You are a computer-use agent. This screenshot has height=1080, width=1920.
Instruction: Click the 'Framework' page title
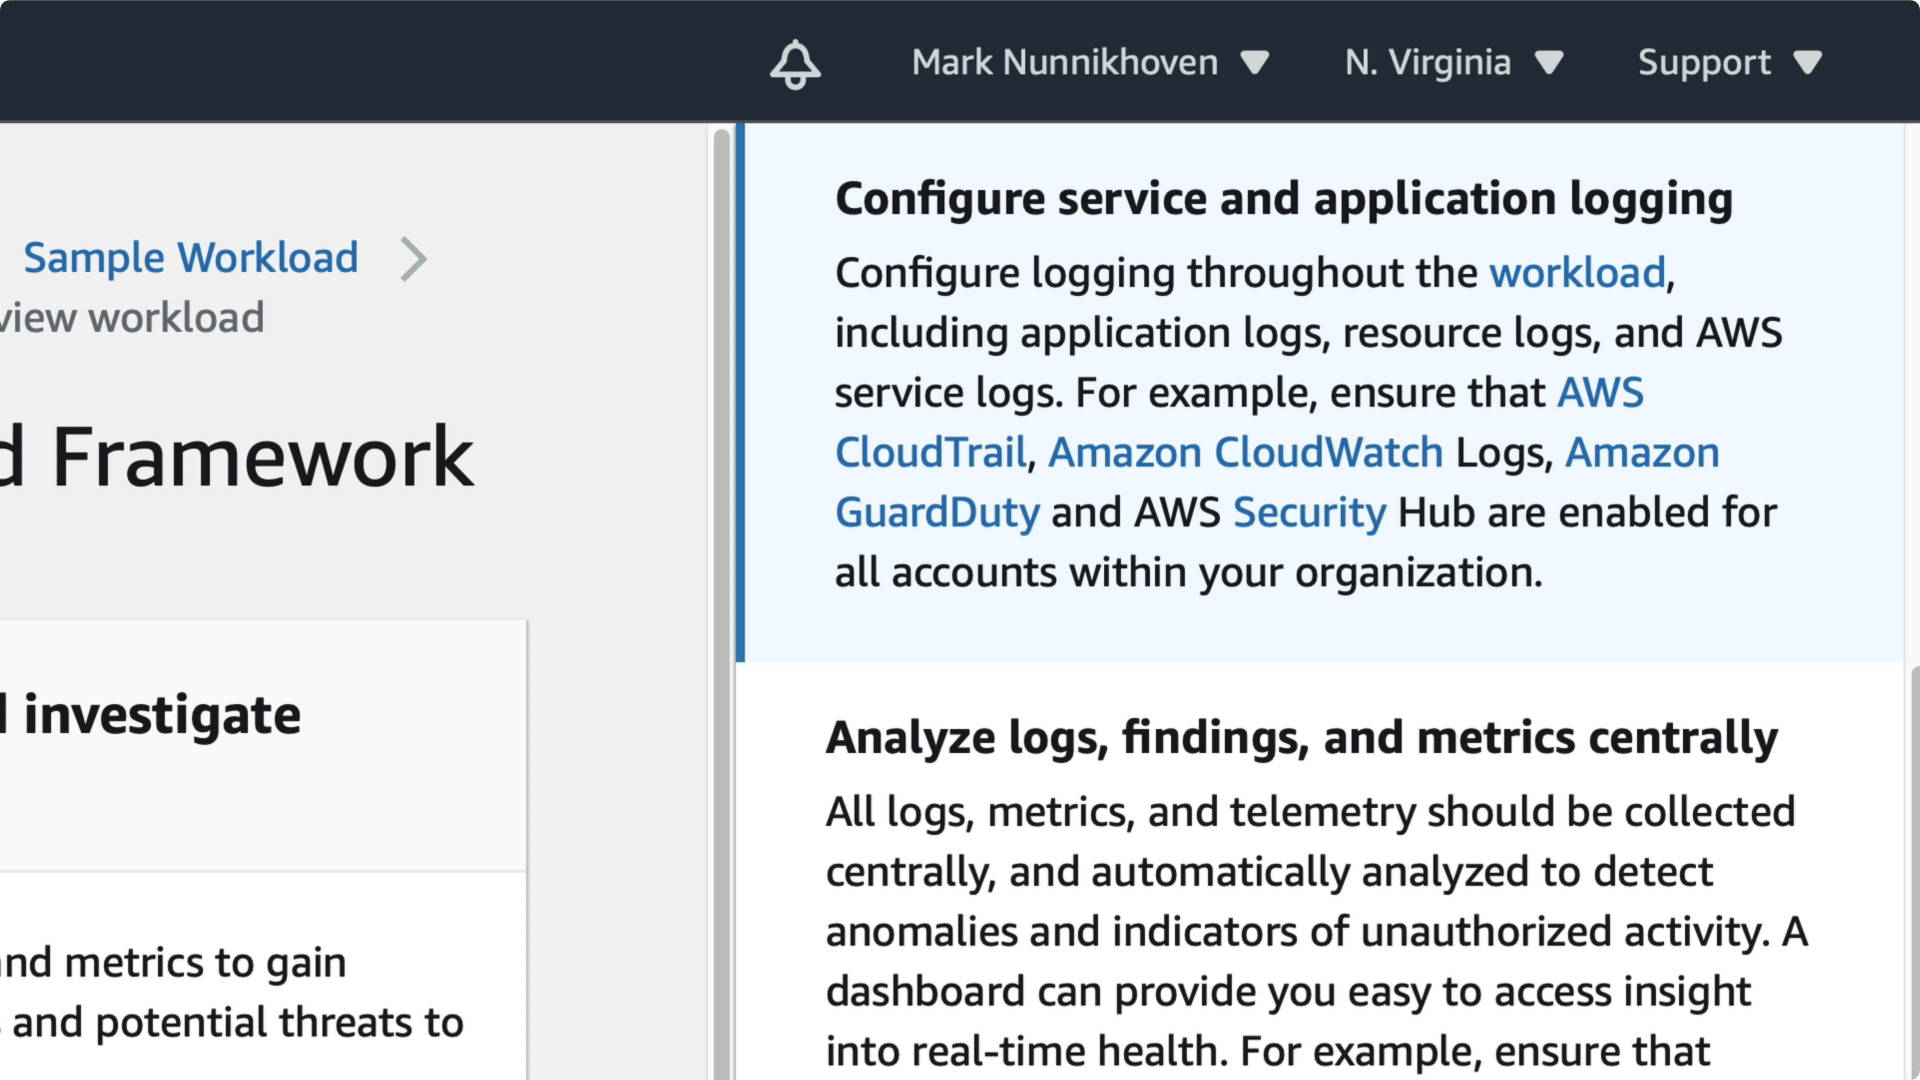coord(262,456)
